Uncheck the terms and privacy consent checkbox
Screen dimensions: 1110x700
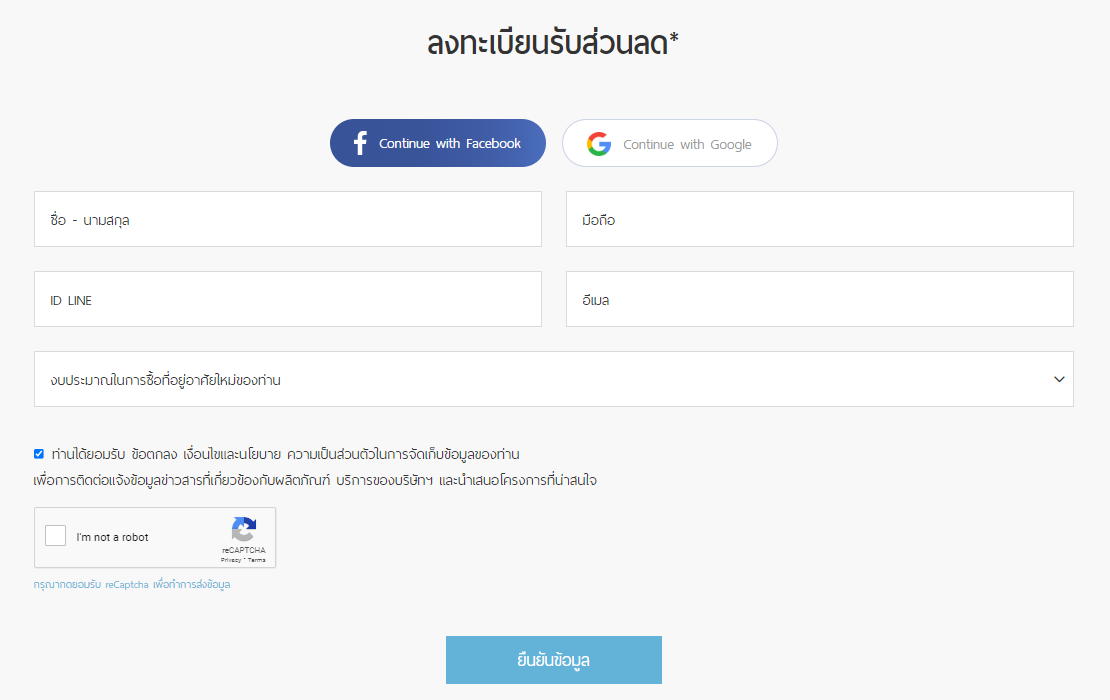[39, 454]
